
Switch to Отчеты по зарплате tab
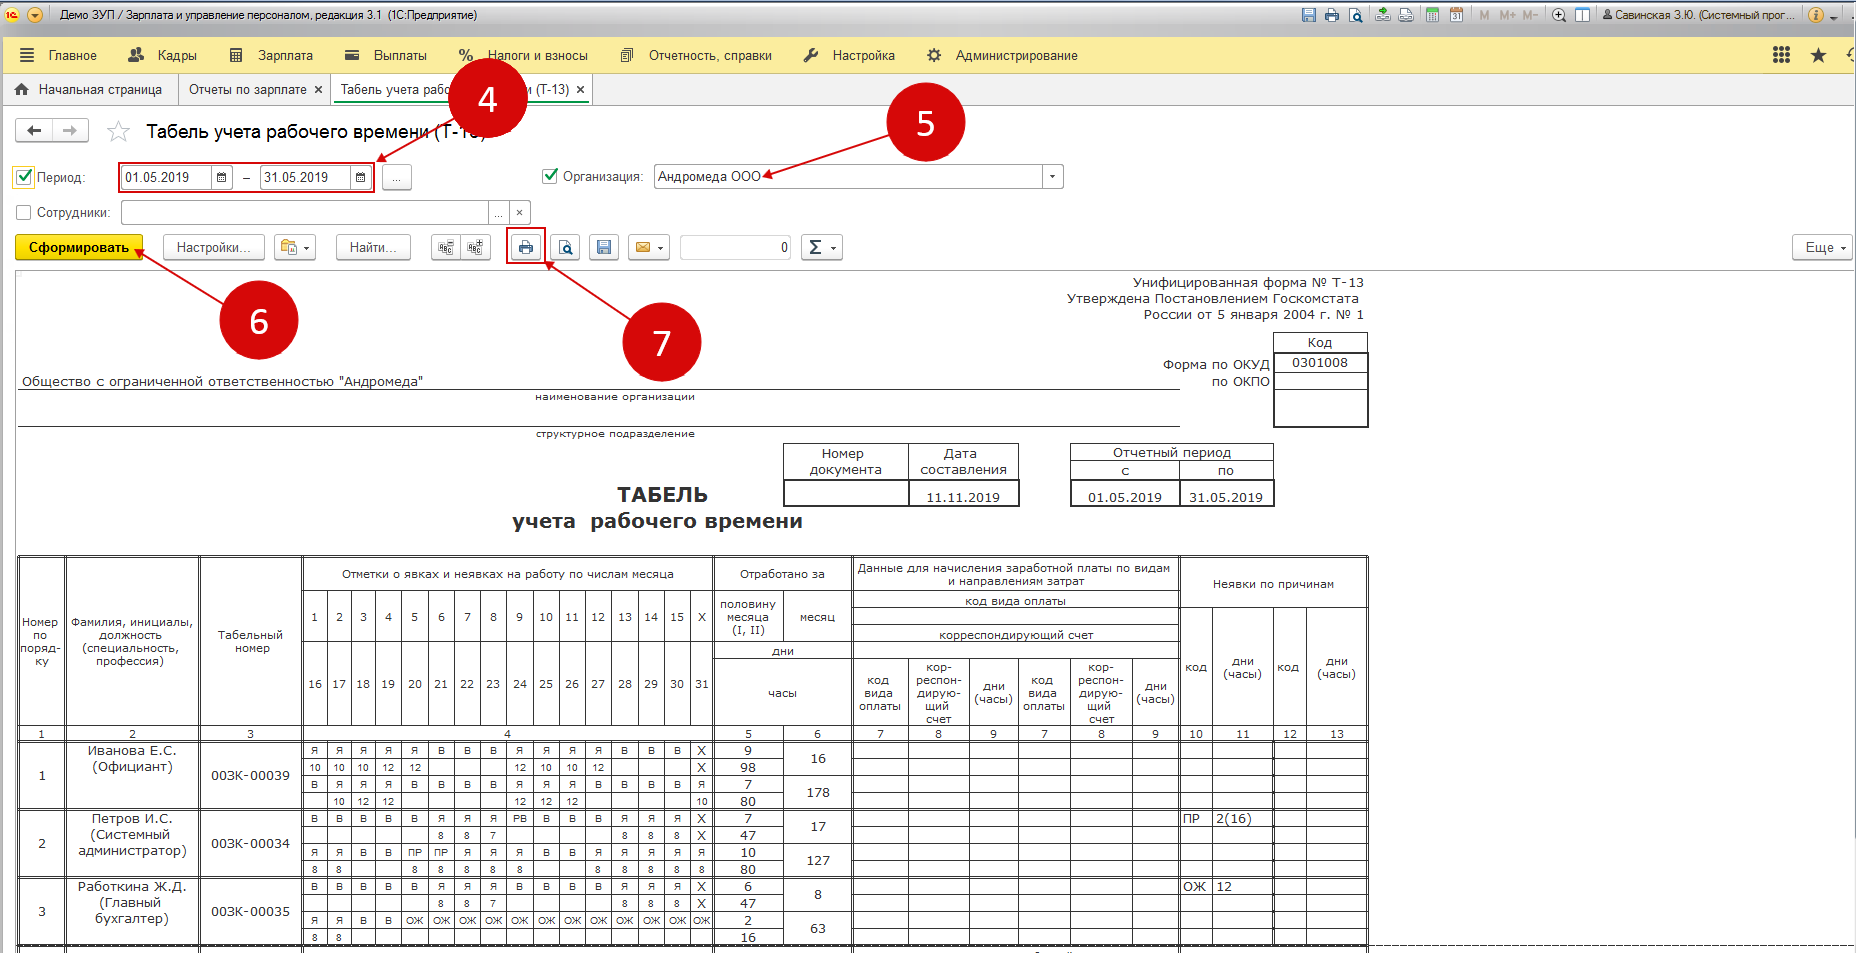click(x=248, y=89)
